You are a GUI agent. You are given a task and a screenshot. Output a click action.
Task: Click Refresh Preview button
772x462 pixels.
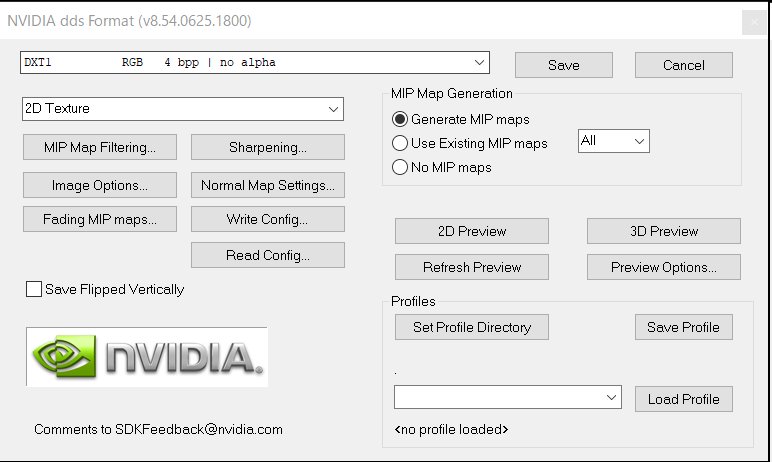pos(472,267)
